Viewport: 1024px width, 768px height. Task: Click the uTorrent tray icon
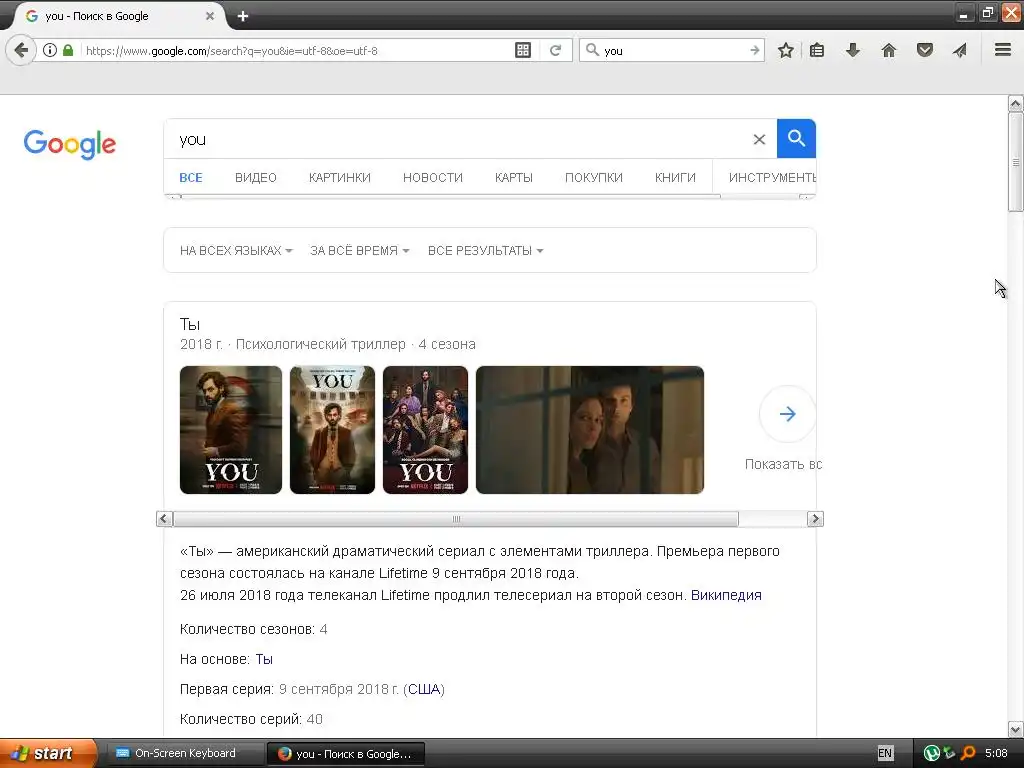pos(932,753)
